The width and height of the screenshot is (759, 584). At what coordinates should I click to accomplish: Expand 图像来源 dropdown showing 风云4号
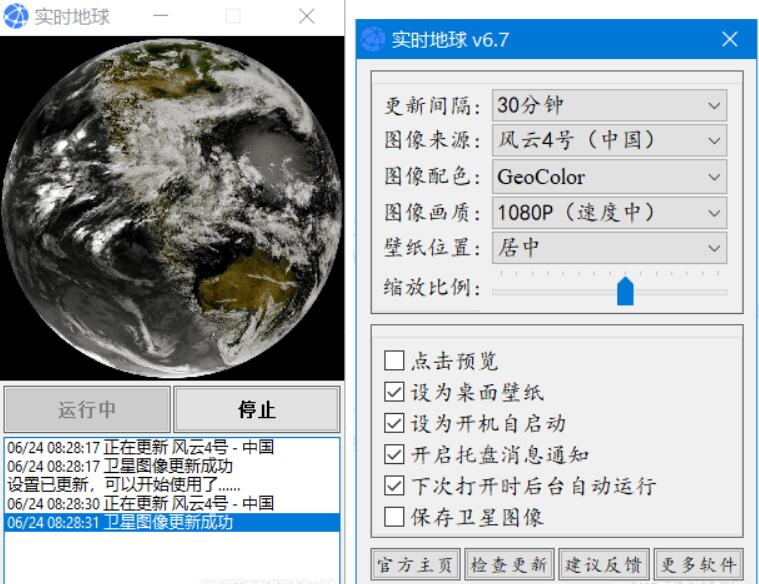click(609, 141)
